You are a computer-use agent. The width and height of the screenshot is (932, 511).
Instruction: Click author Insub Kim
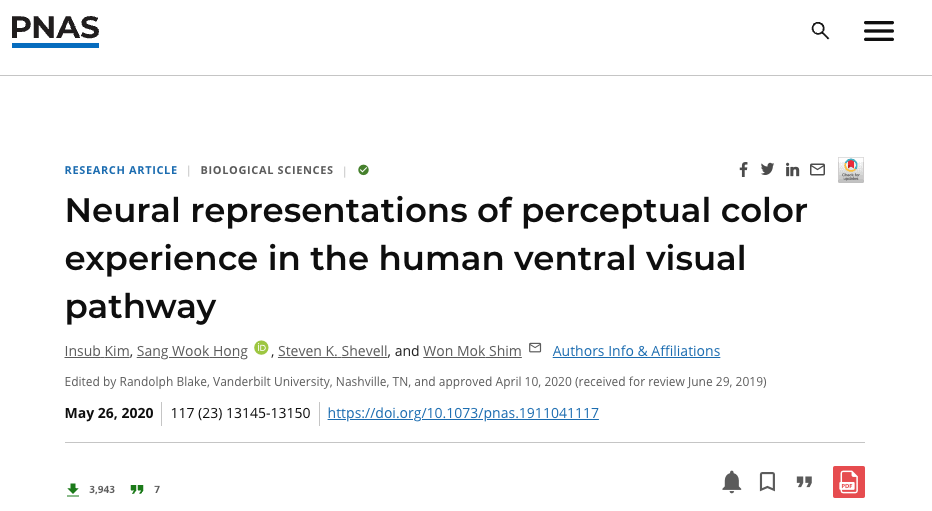click(x=97, y=351)
